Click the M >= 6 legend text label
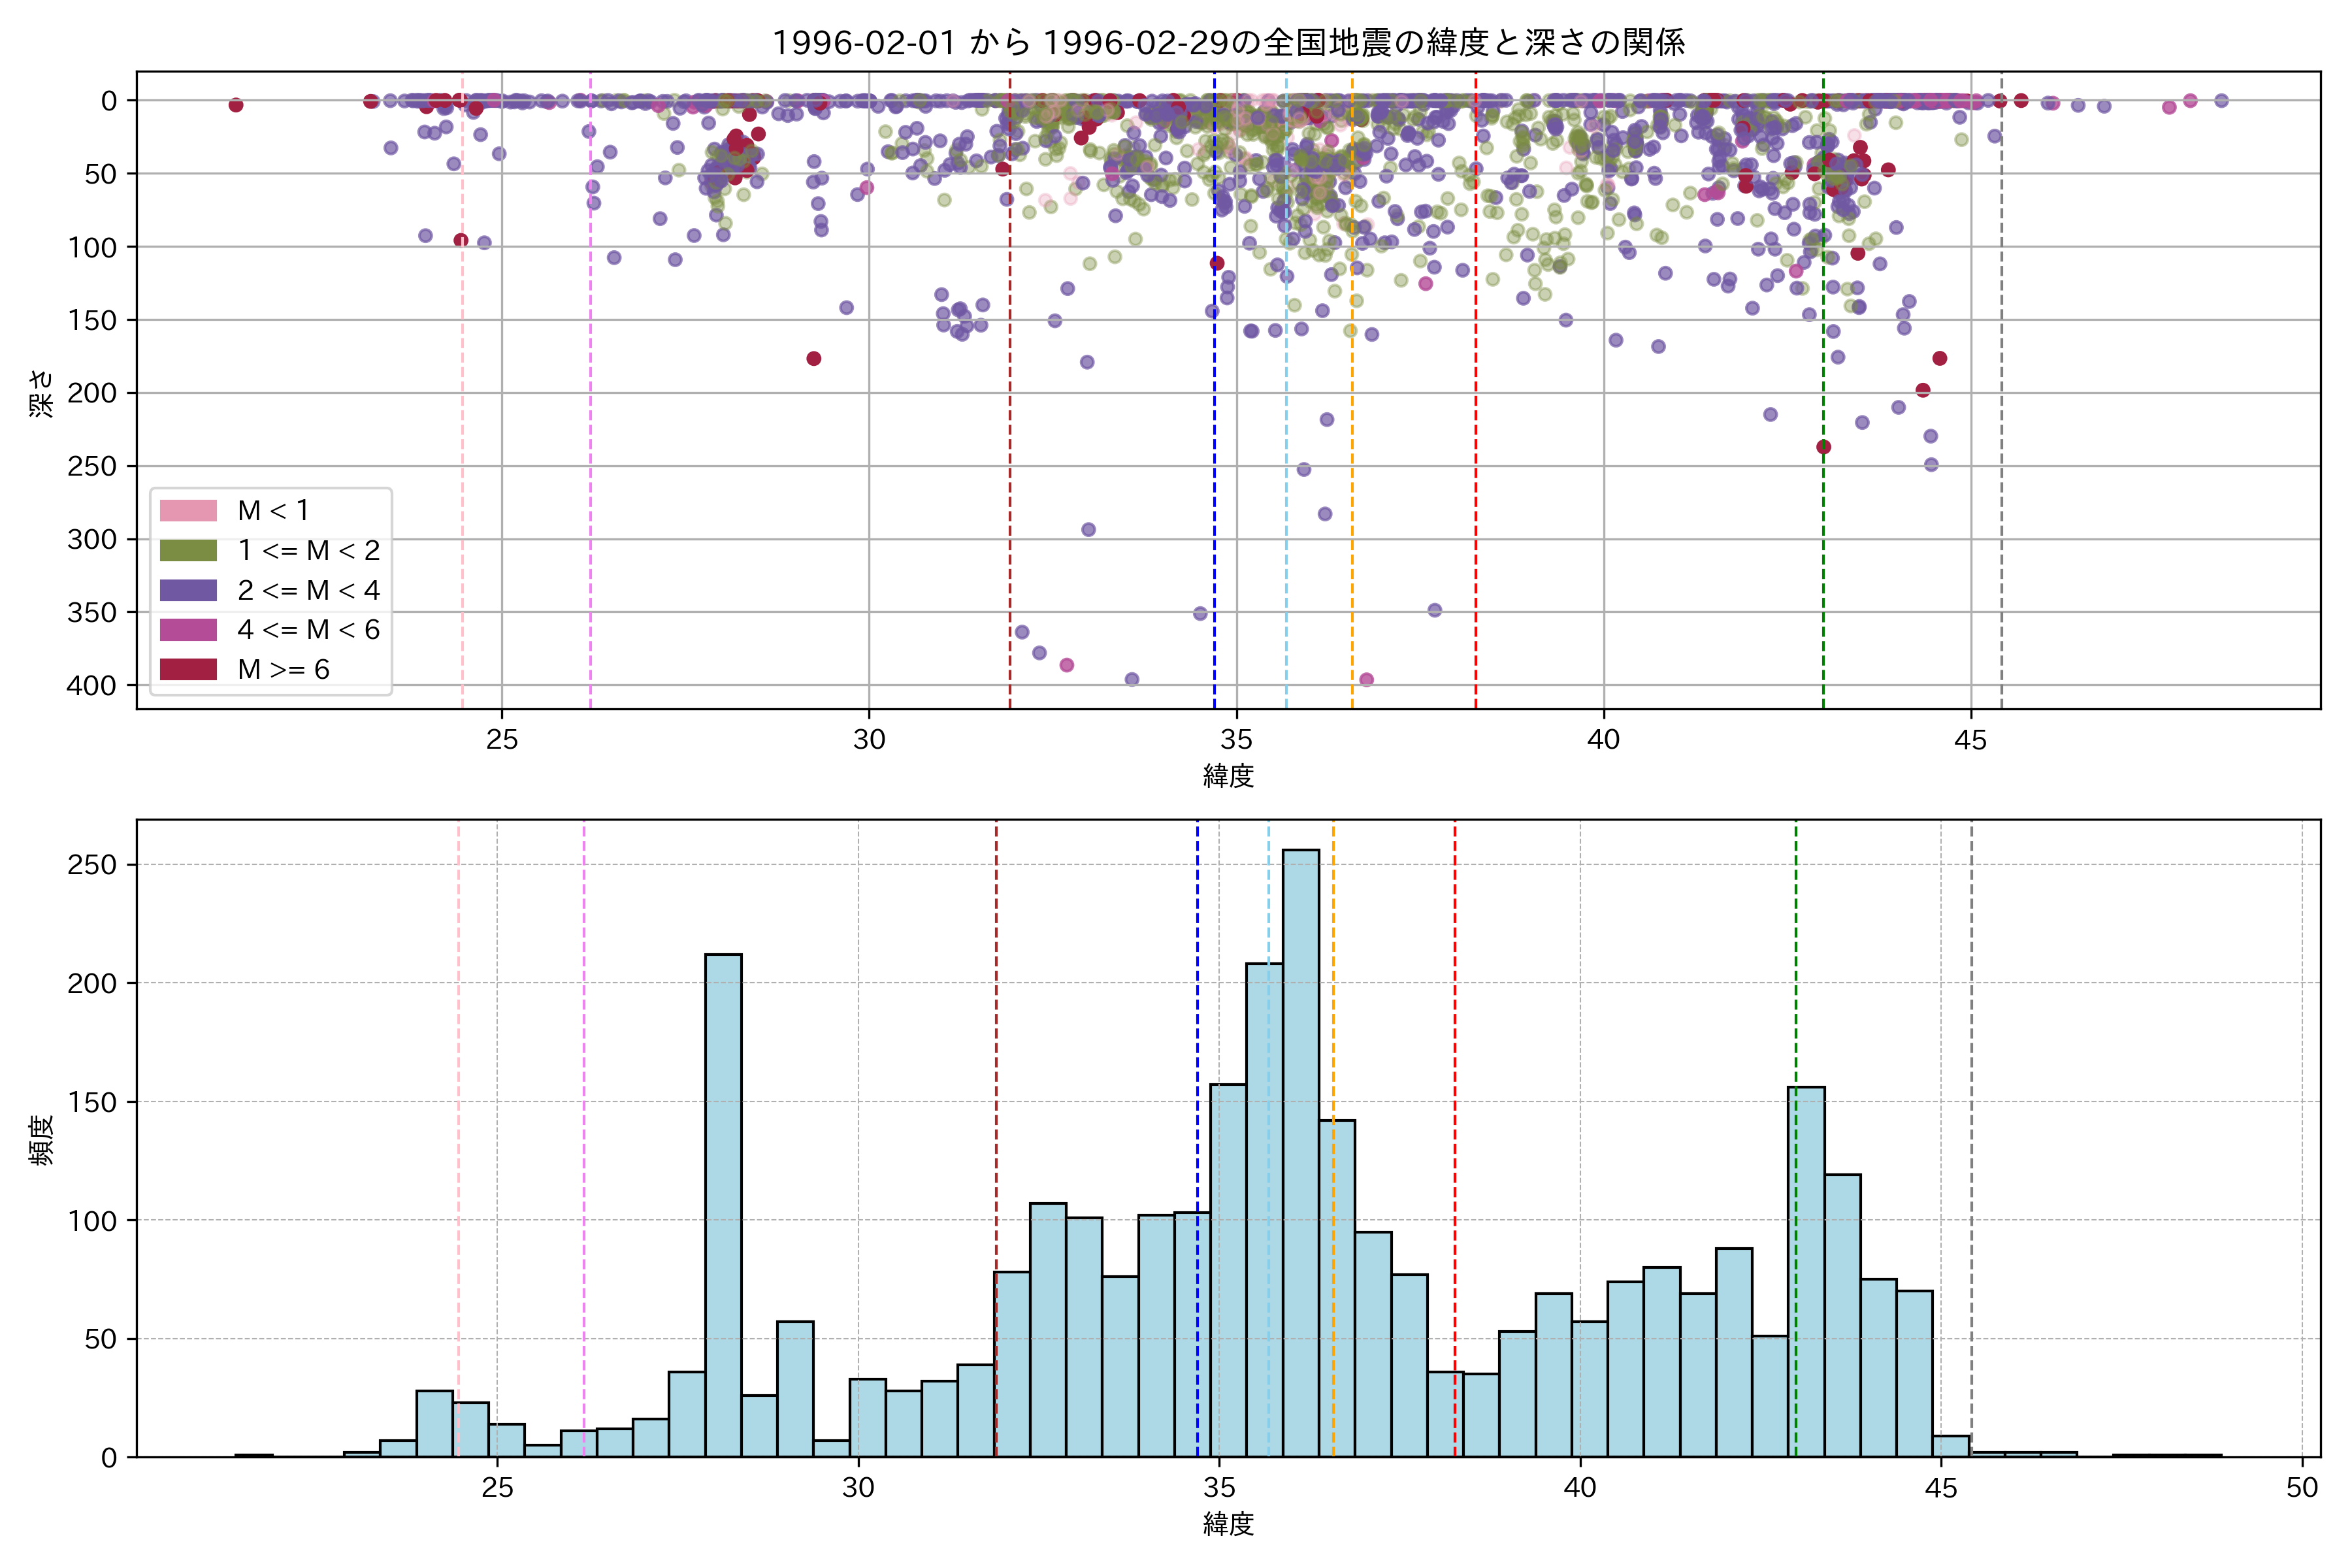The image size is (2352, 1568). point(283,669)
